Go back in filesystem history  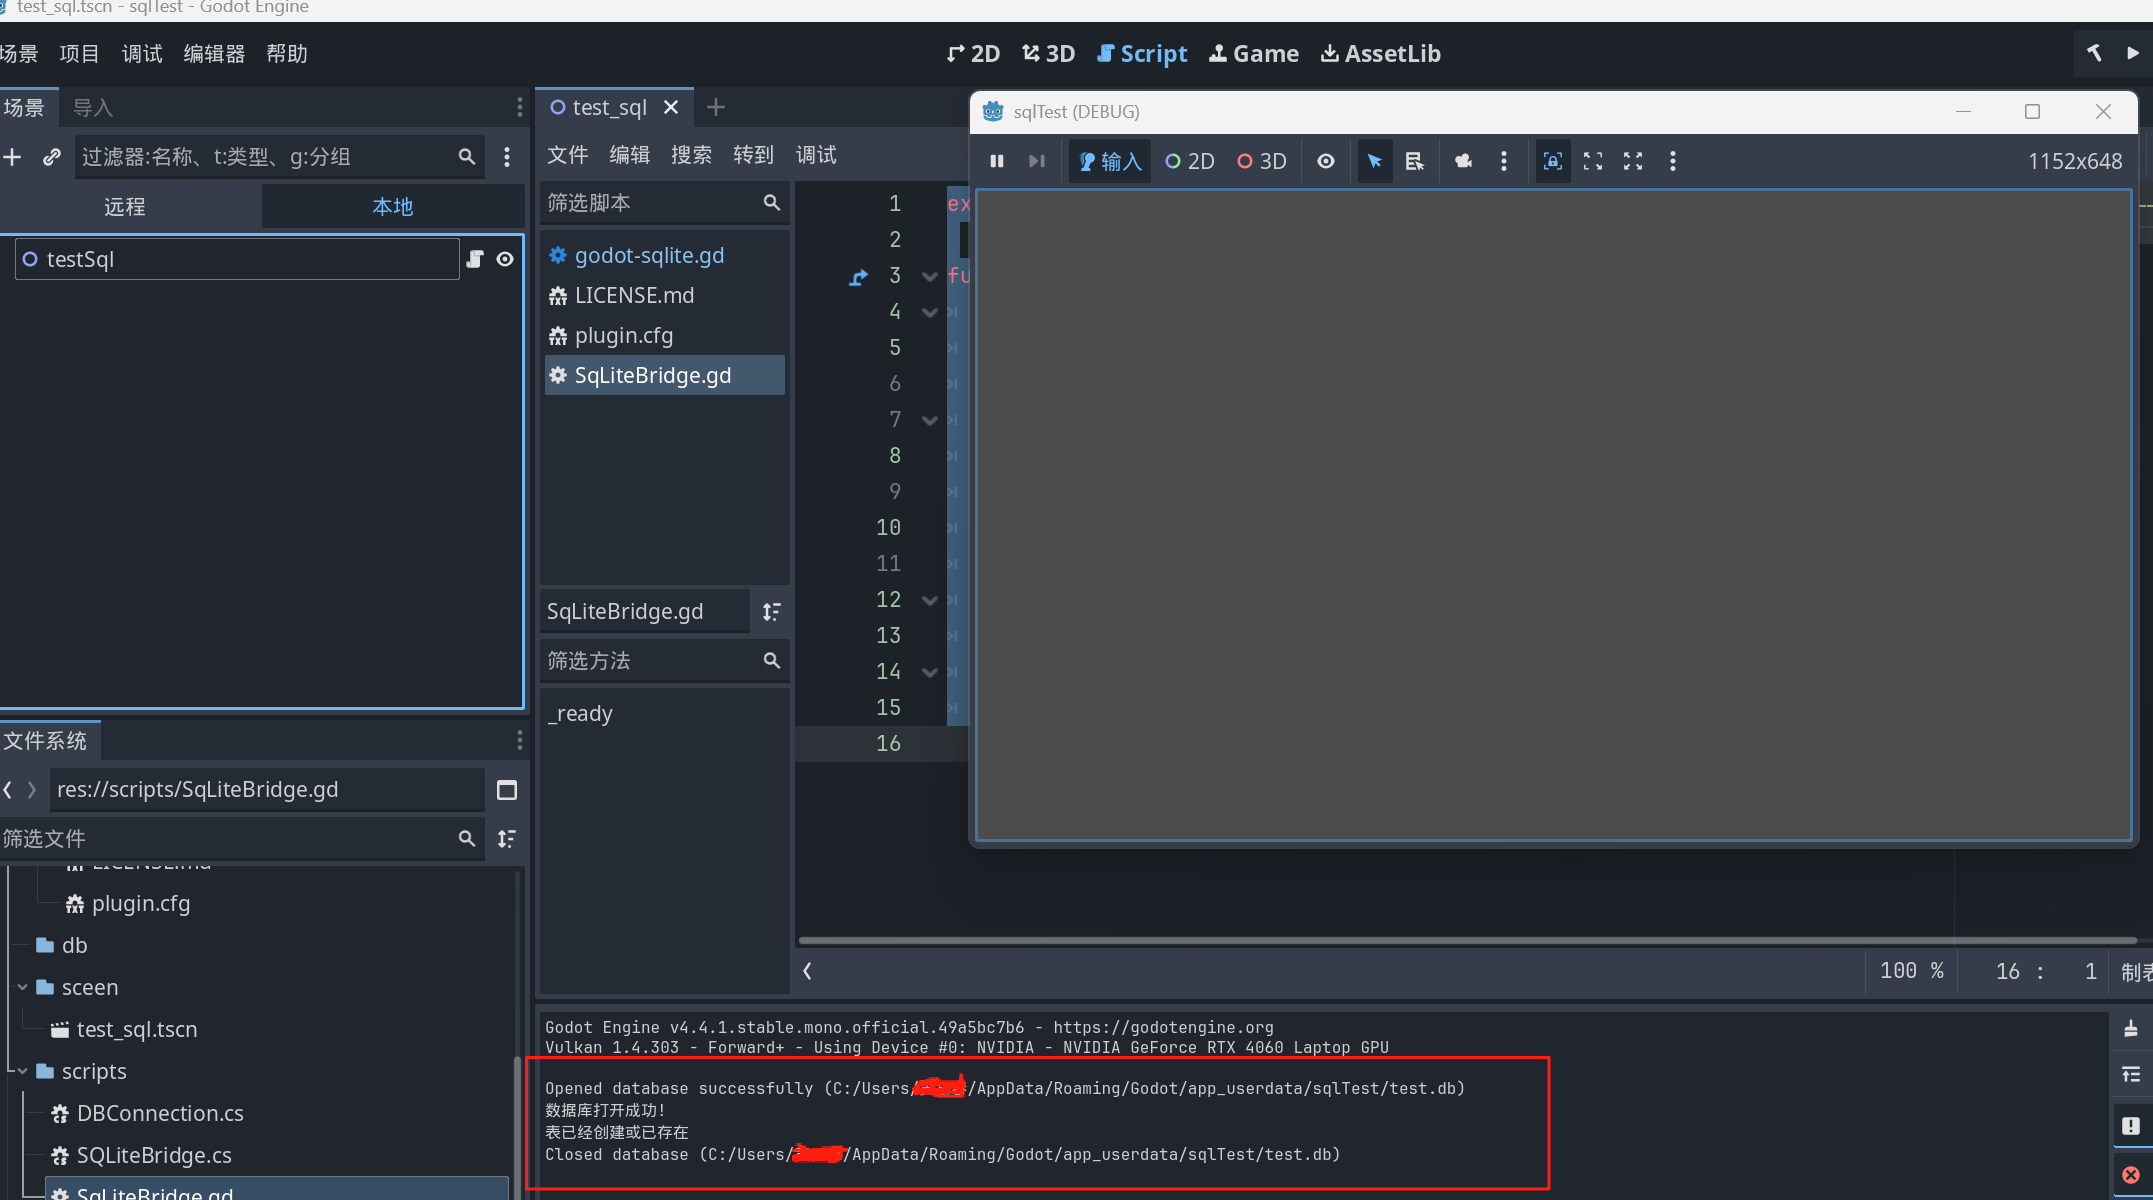[x=8, y=790]
